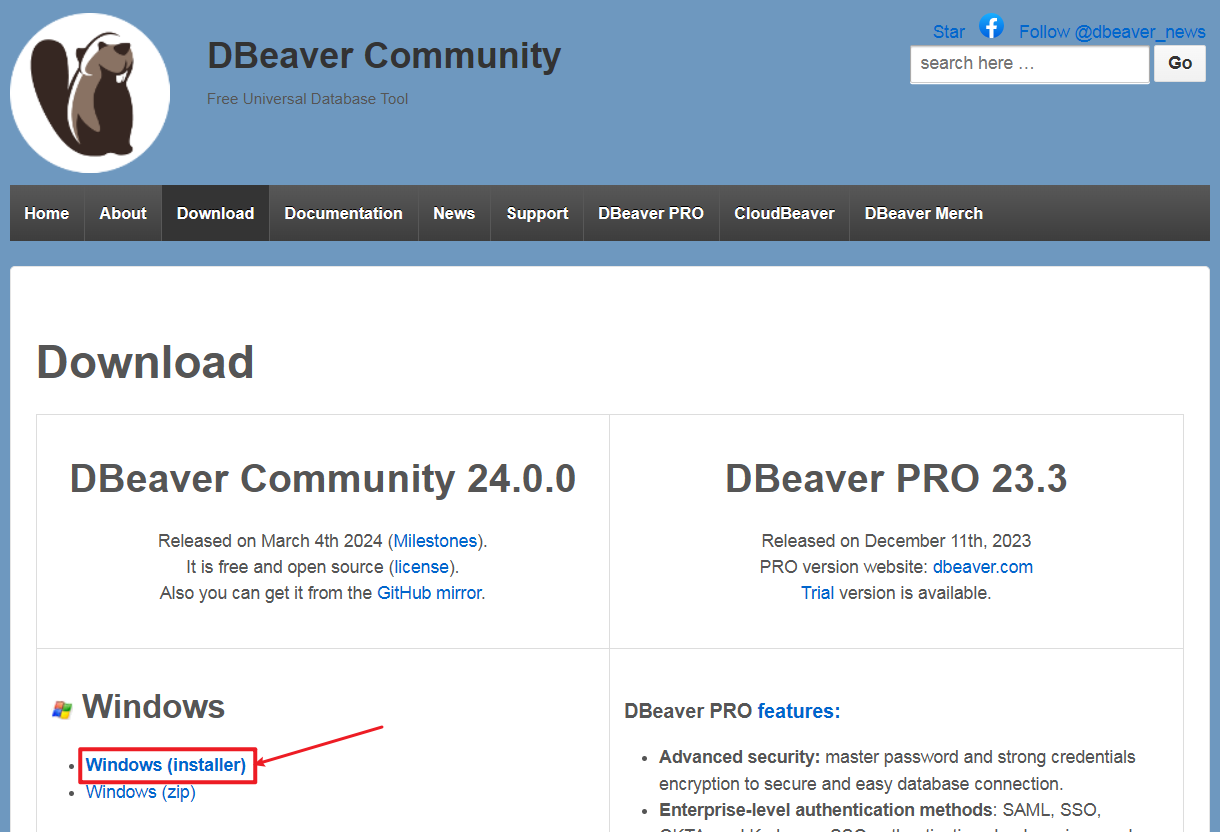
Task: Click the Windows flag icon
Action: click(x=62, y=710)
